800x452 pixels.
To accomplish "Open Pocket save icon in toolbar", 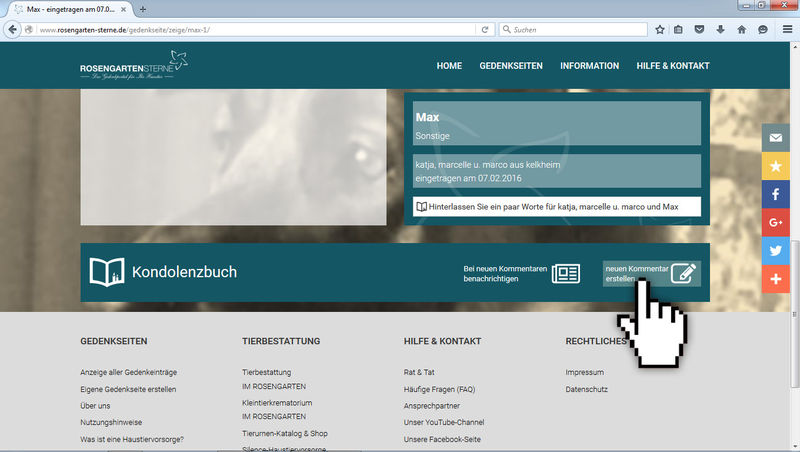I will (x=699, y=30).
